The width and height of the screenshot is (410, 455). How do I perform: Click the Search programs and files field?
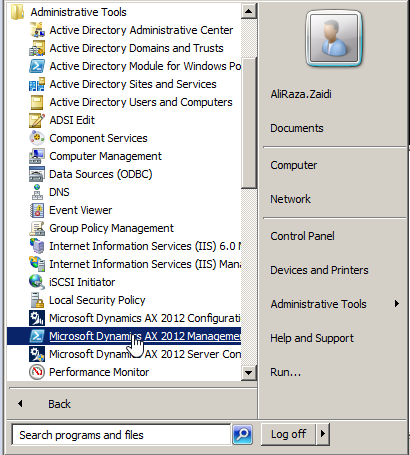[121, 435]
